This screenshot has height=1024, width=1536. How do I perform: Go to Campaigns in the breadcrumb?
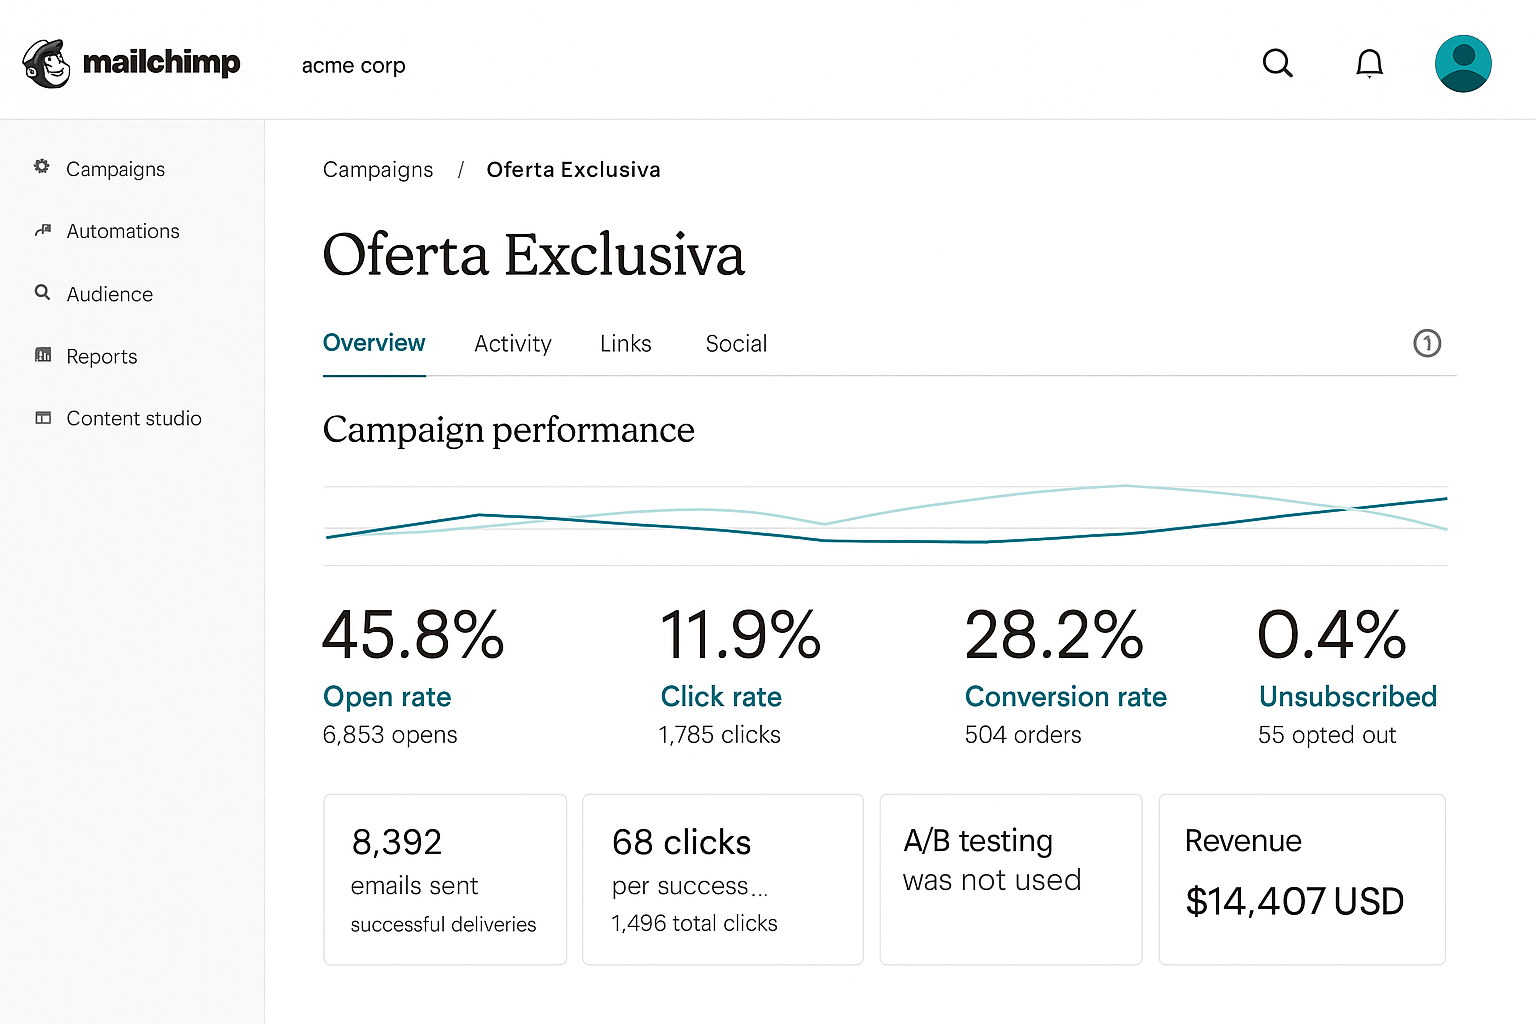[x=378, y=170]
